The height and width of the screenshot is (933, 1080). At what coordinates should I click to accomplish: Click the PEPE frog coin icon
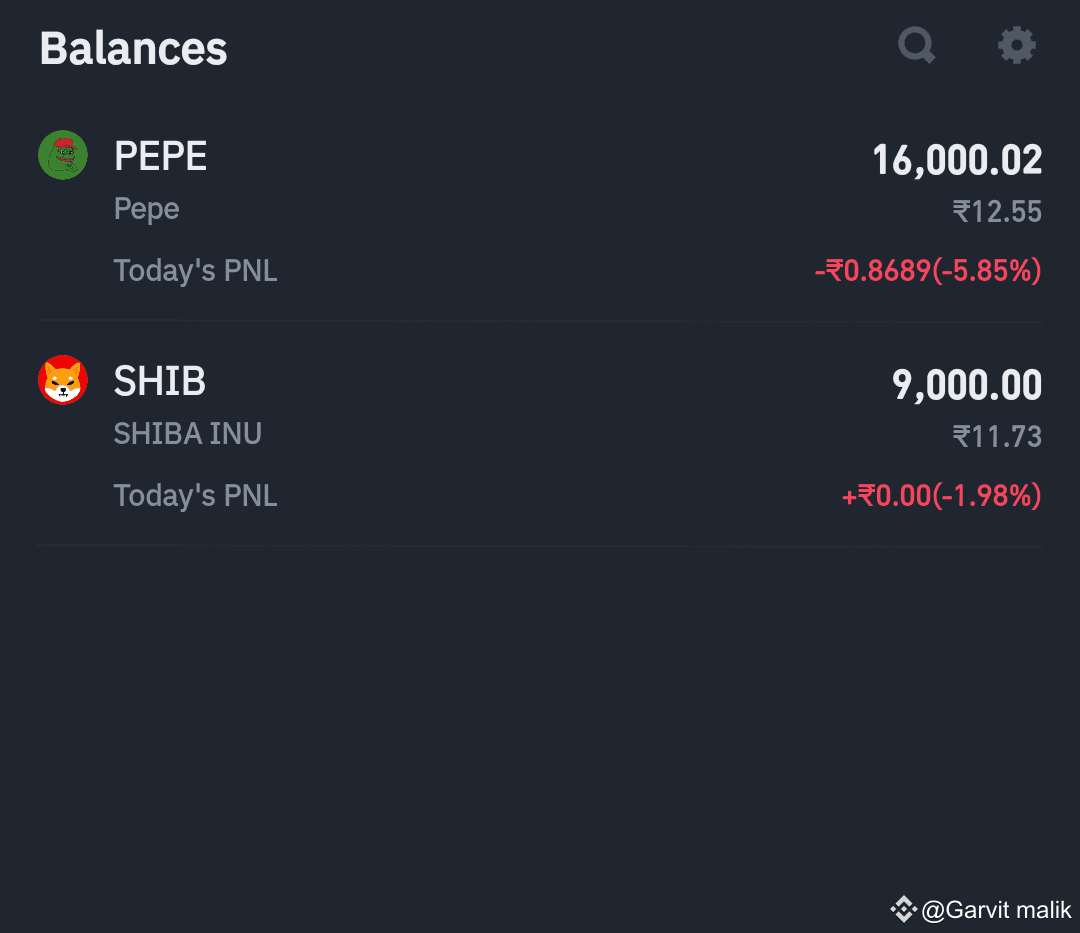click(63, 155)
